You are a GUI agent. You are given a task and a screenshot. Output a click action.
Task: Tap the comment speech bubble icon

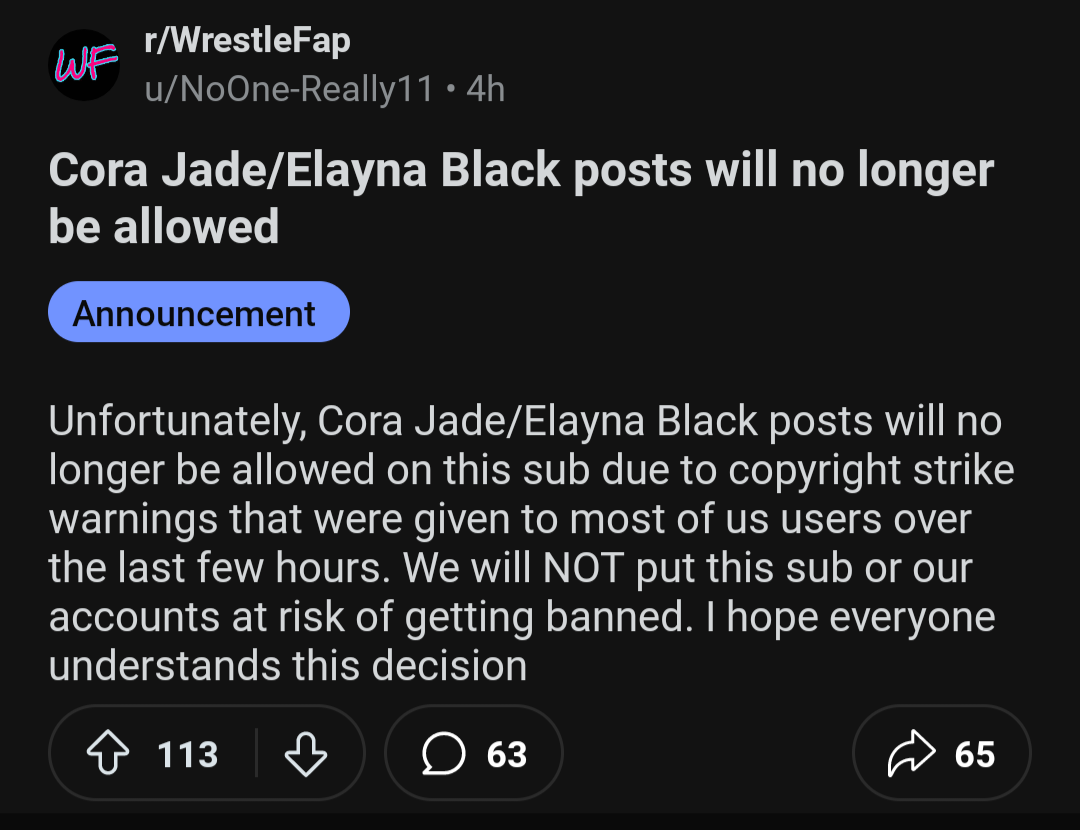[444, 753]
